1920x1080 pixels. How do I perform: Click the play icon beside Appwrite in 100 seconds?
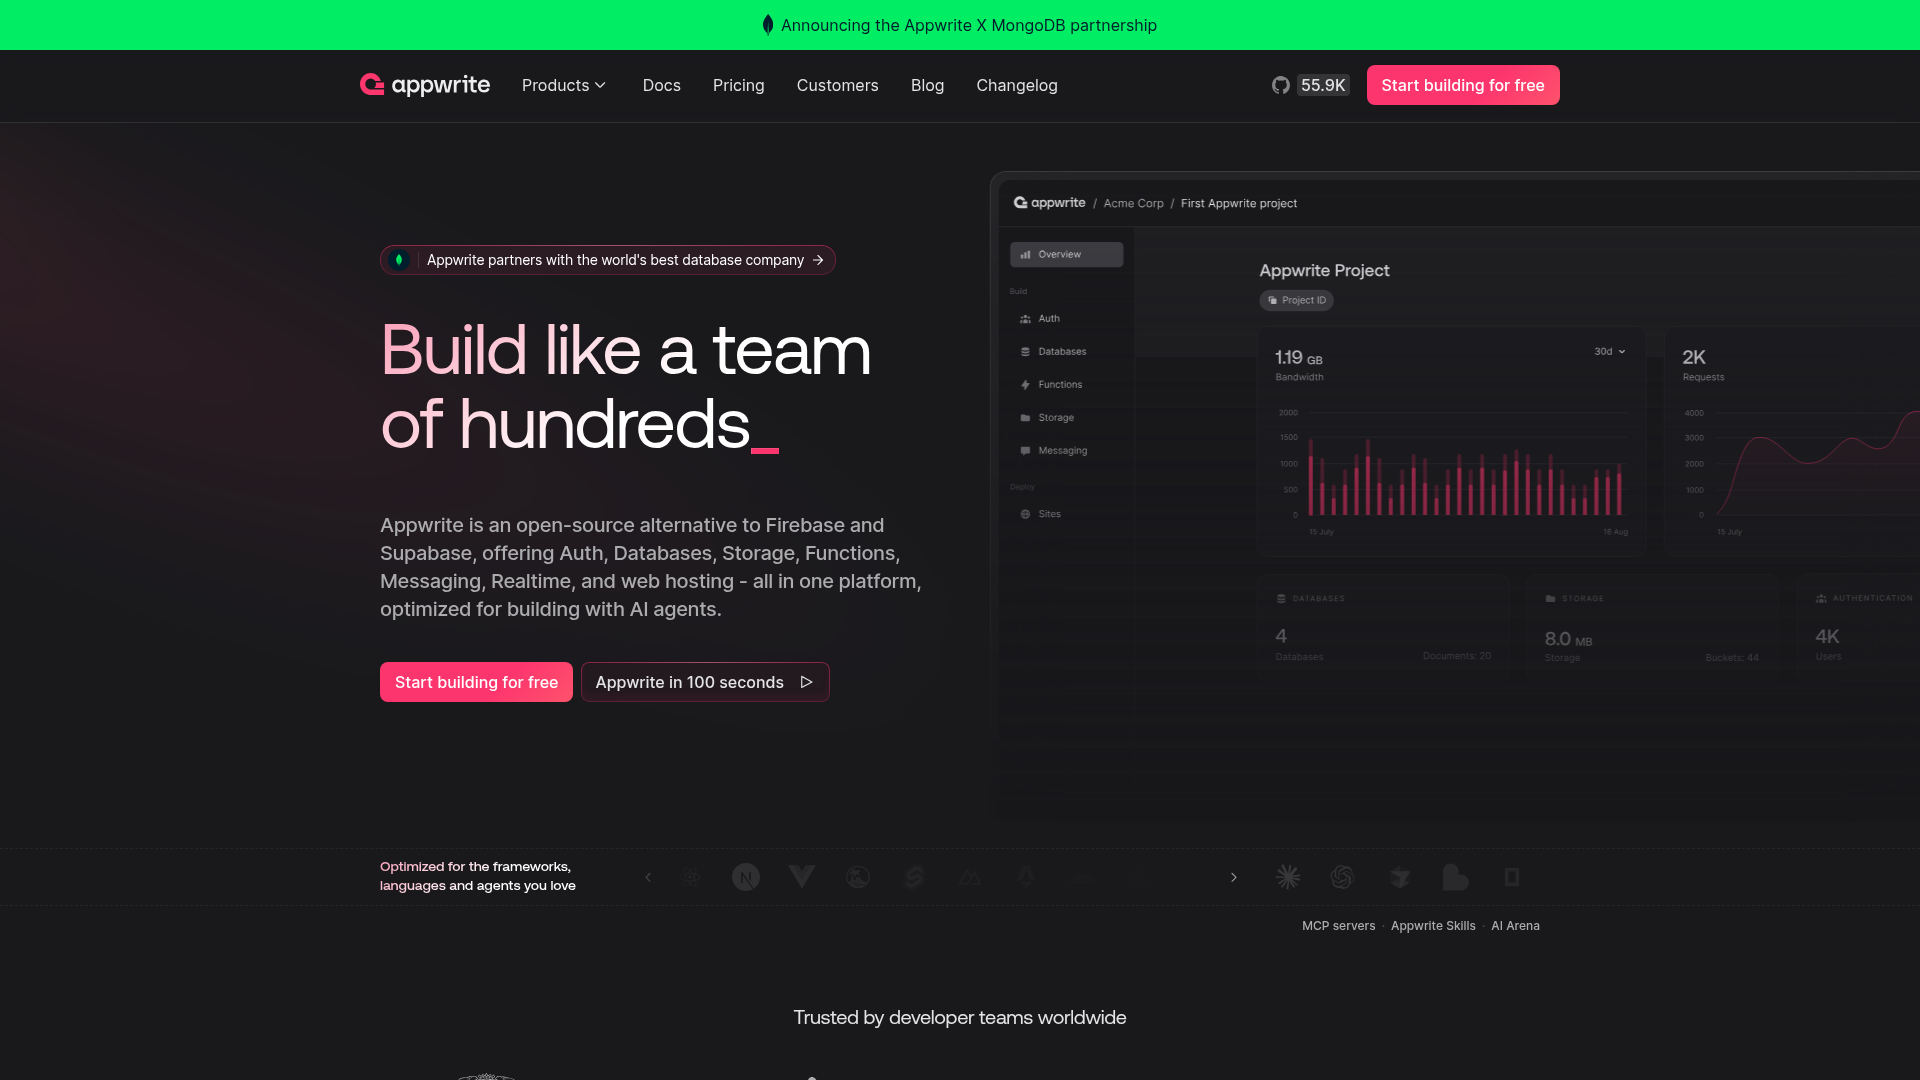806,682
